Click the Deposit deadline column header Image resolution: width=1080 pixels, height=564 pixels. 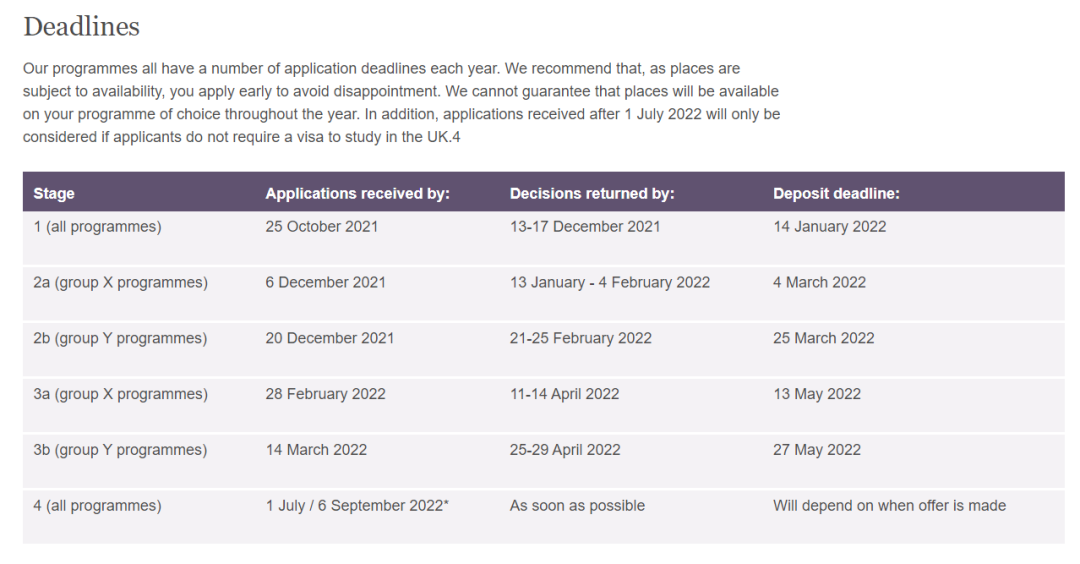coord(836,194)
